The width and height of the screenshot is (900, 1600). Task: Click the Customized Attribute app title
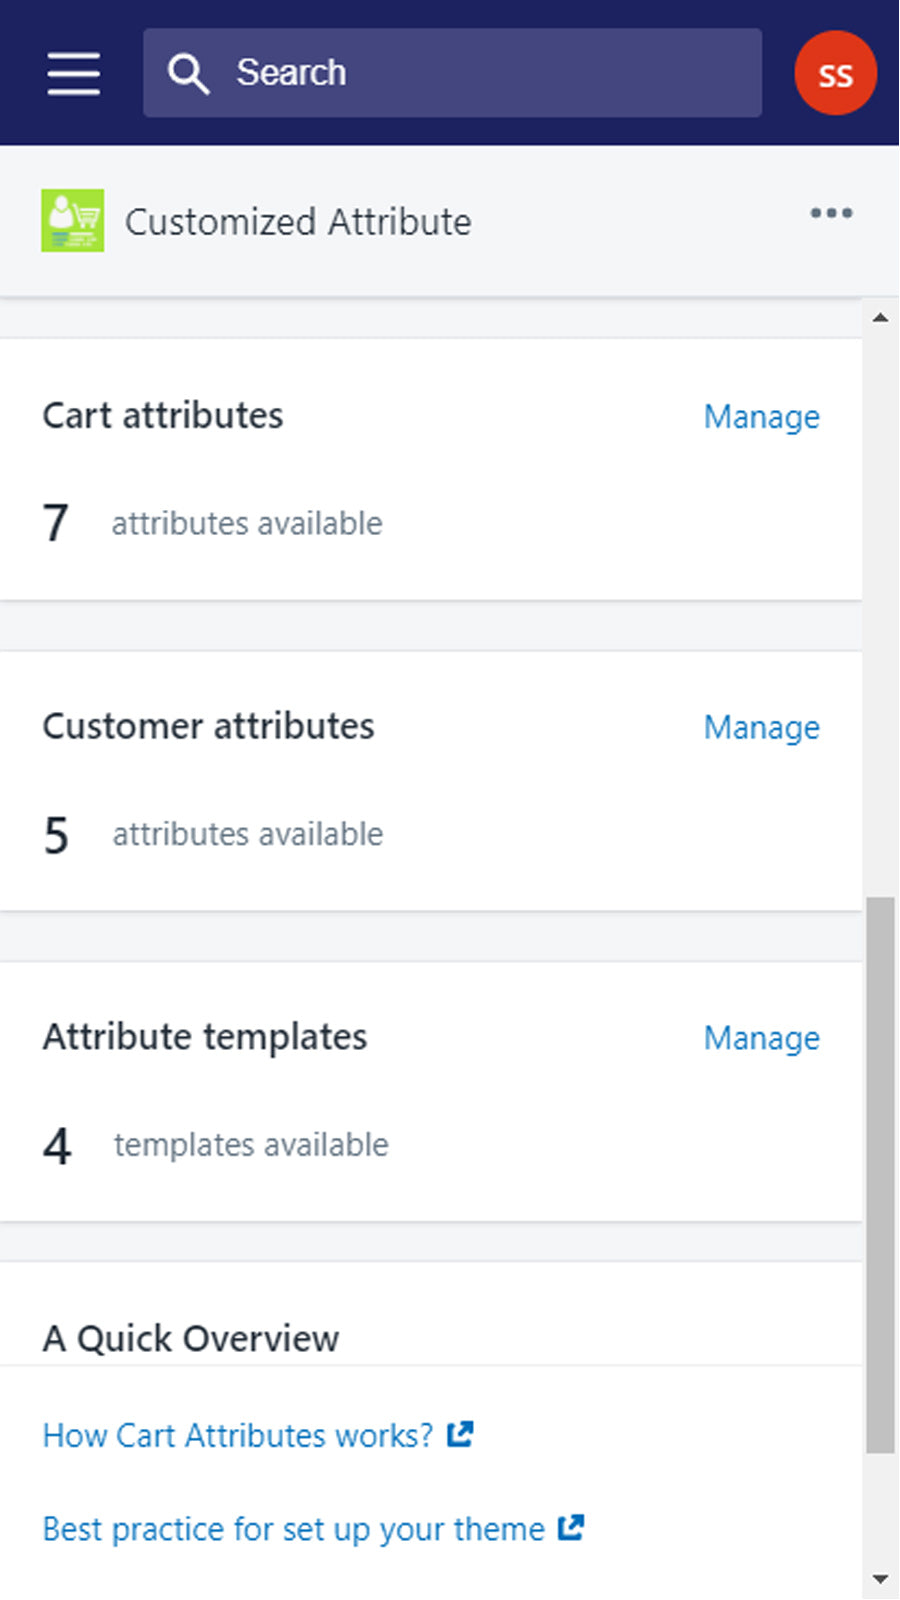click(298, 222)
